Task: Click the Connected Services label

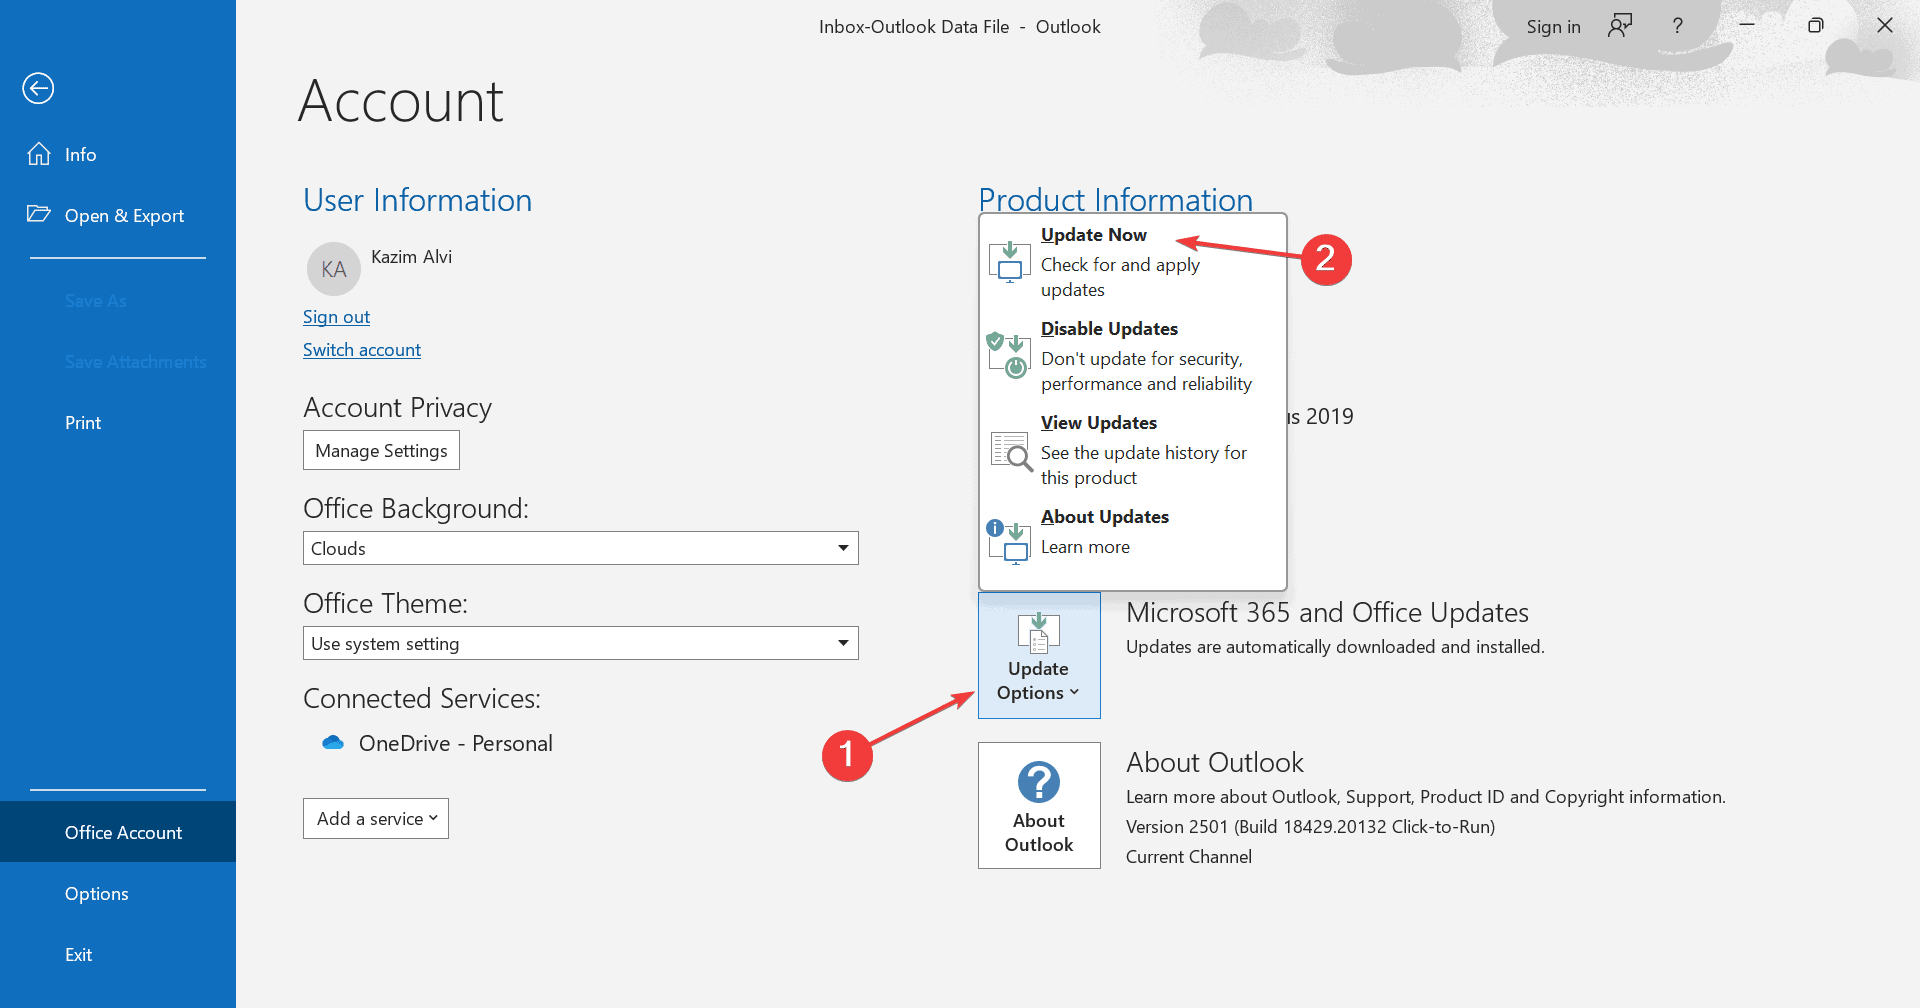Action: point(421,698)
